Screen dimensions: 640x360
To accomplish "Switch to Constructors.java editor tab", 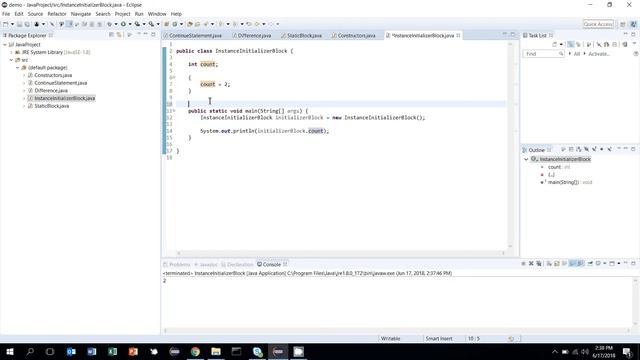I will pyautogui.click(x=353, y=36).
